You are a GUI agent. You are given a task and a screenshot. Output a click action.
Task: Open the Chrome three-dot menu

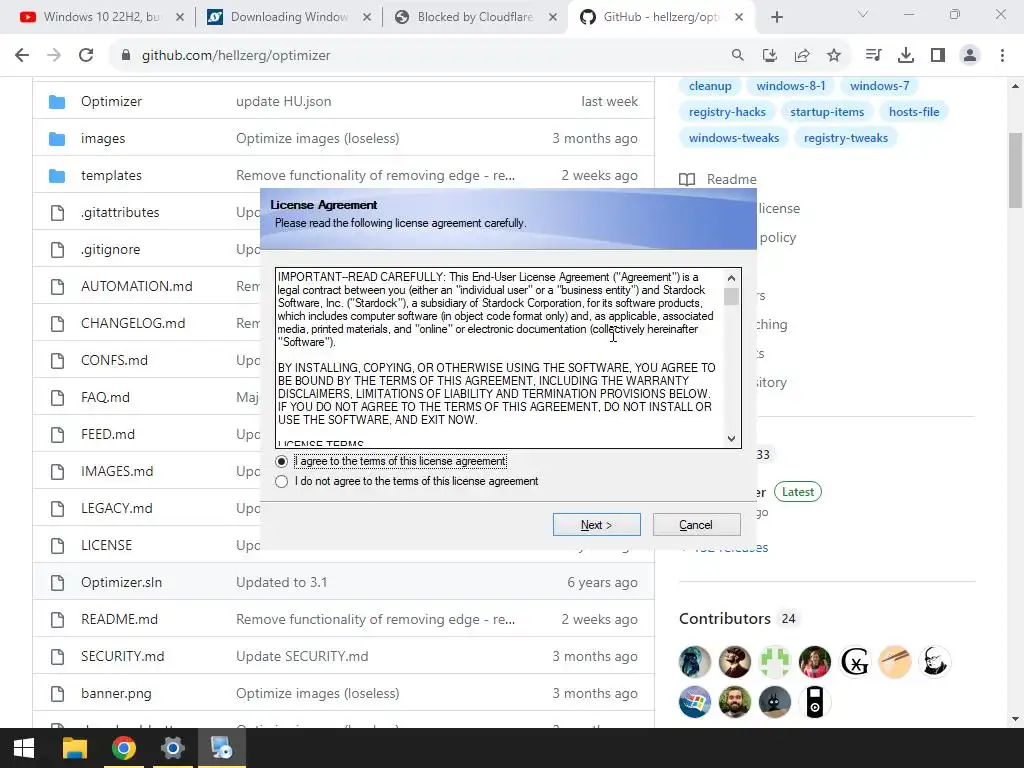pyautogui.click(x=1002, y=56)
